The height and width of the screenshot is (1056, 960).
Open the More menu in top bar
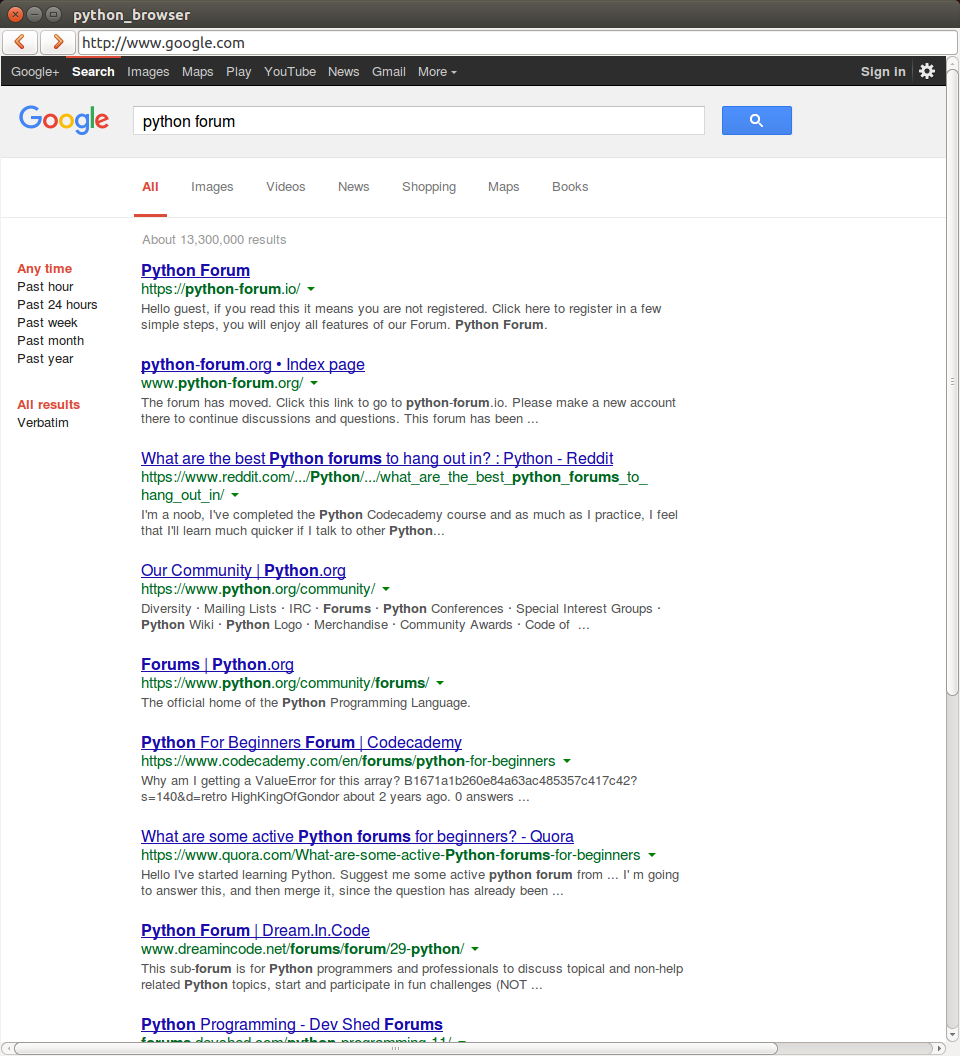pyautogui.click(x=437, y=72)
